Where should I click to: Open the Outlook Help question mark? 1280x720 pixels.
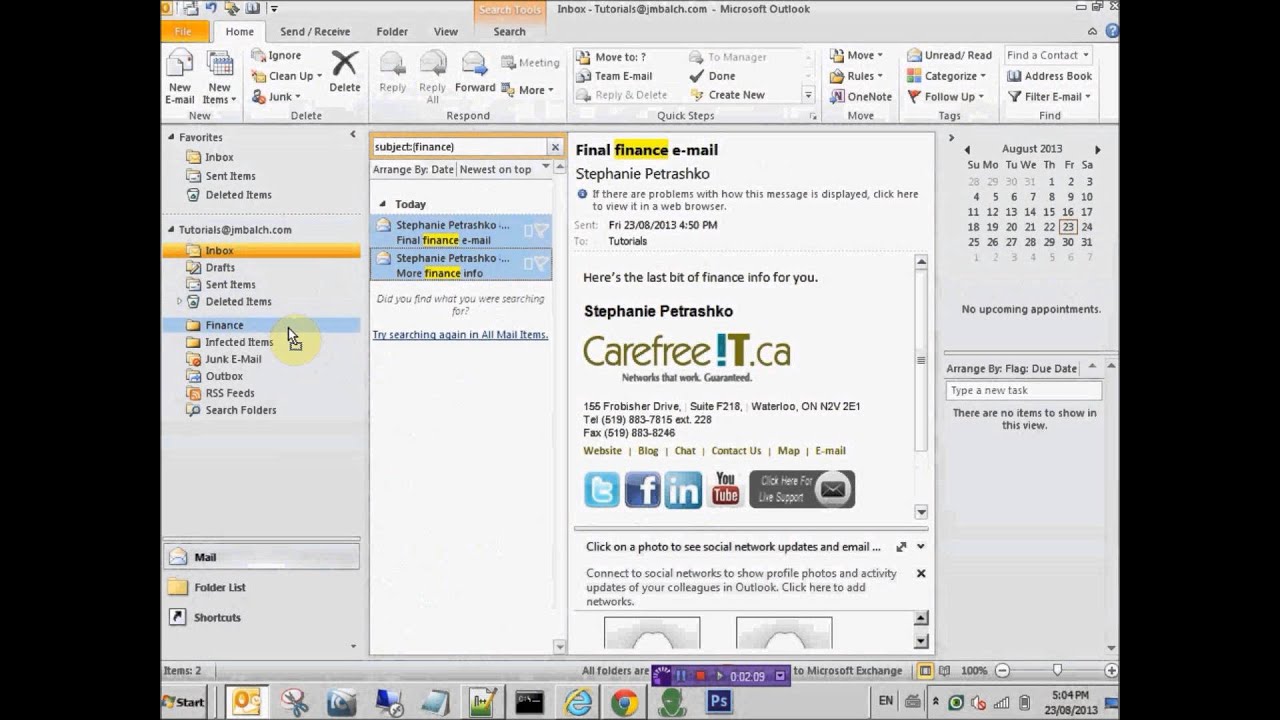coord(1112,31)
